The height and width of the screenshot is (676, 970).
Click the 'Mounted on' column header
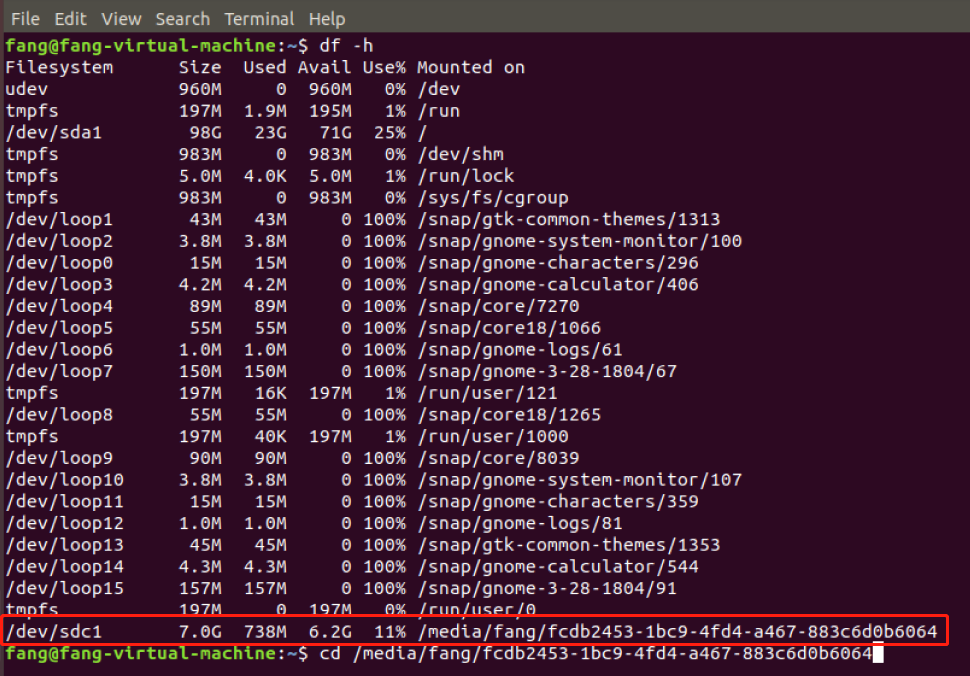(x=471, y=67)
